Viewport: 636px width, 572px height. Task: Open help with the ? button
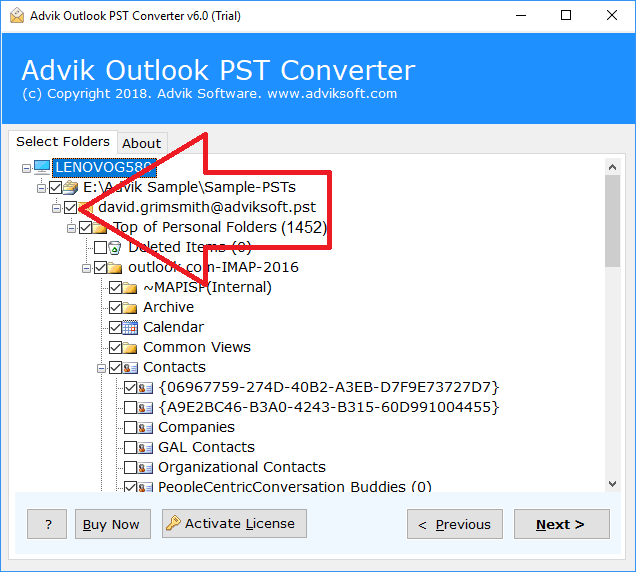click(x=47, y=524)
